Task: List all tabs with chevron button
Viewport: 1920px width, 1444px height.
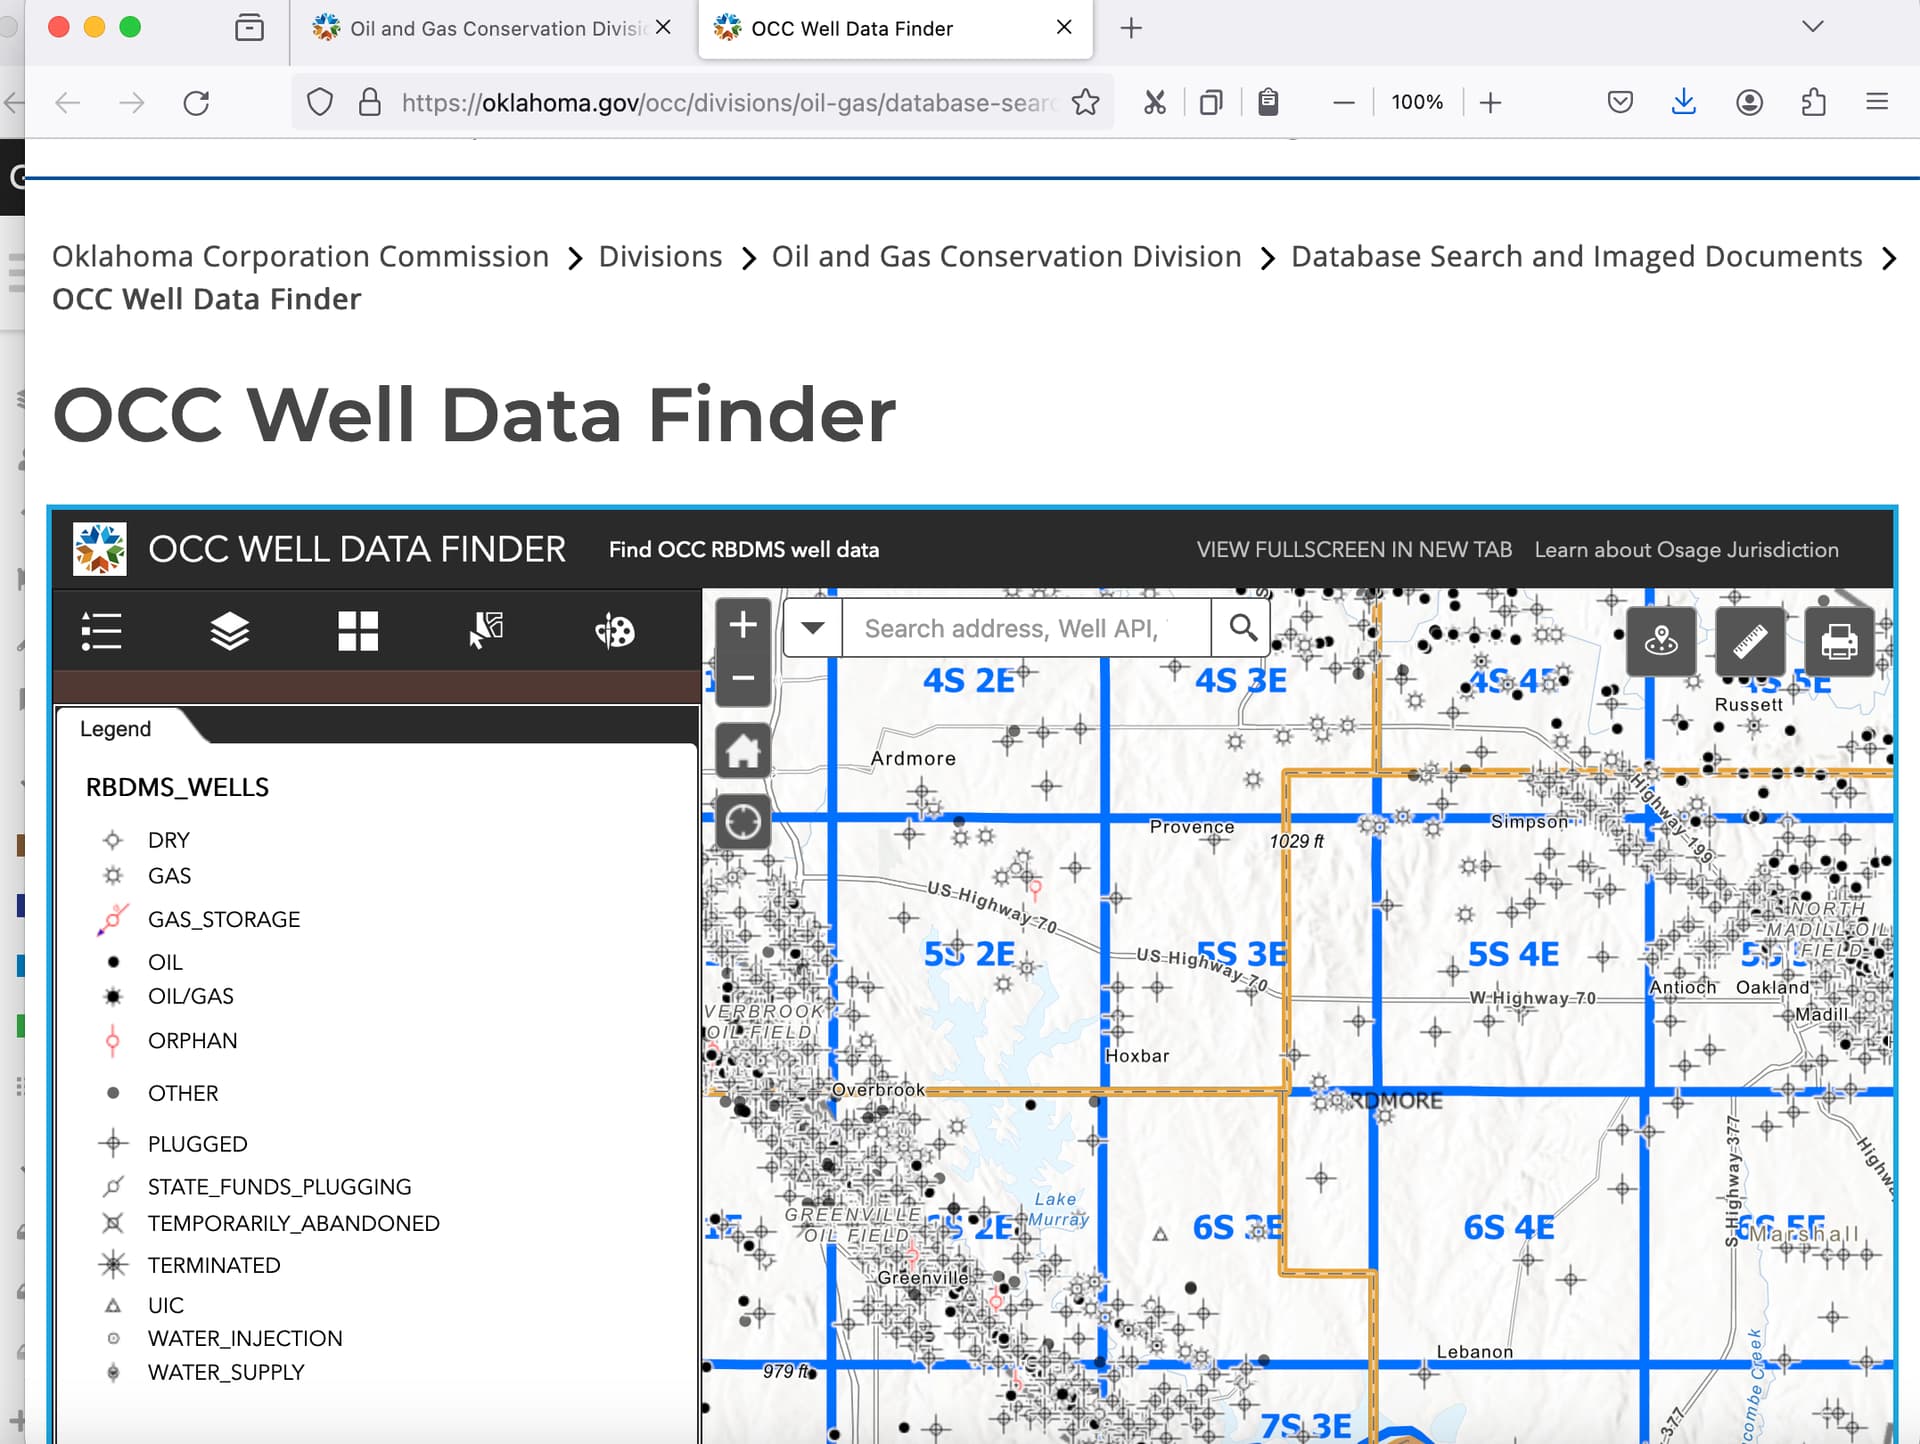Action: click(x=1812, y=27)
